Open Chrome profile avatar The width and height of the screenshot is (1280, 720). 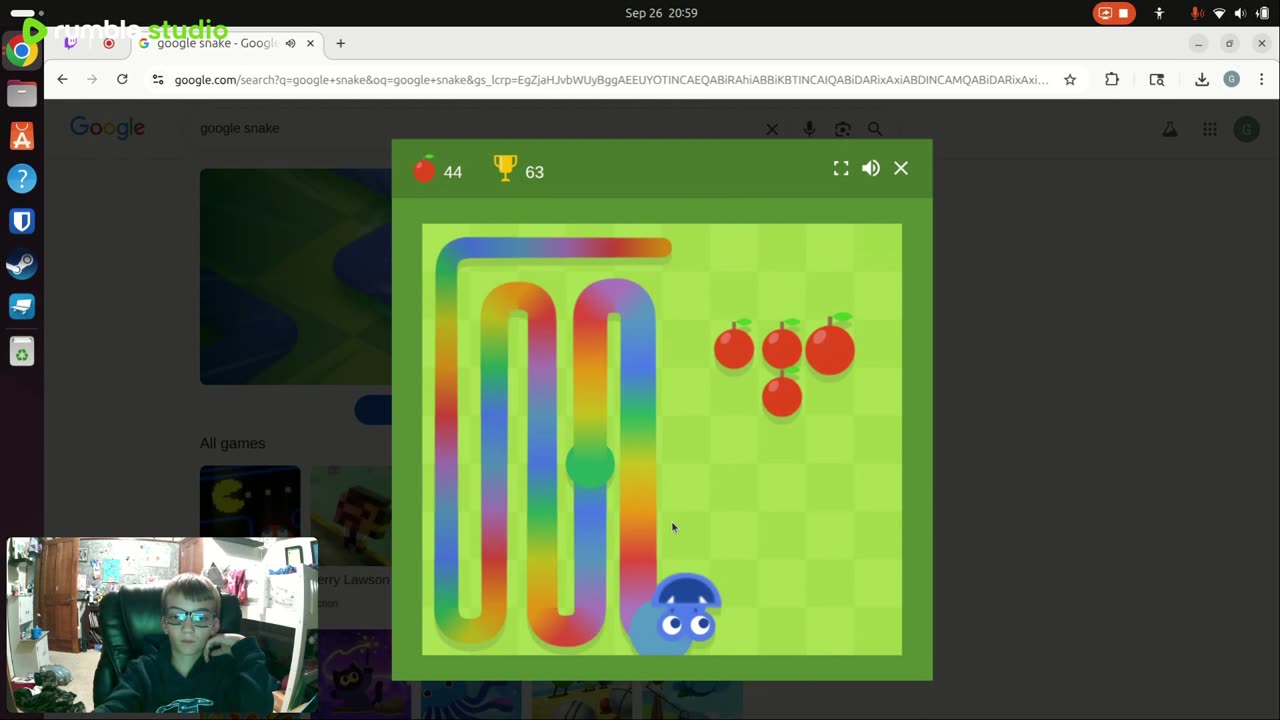(x=1232, y=80)
